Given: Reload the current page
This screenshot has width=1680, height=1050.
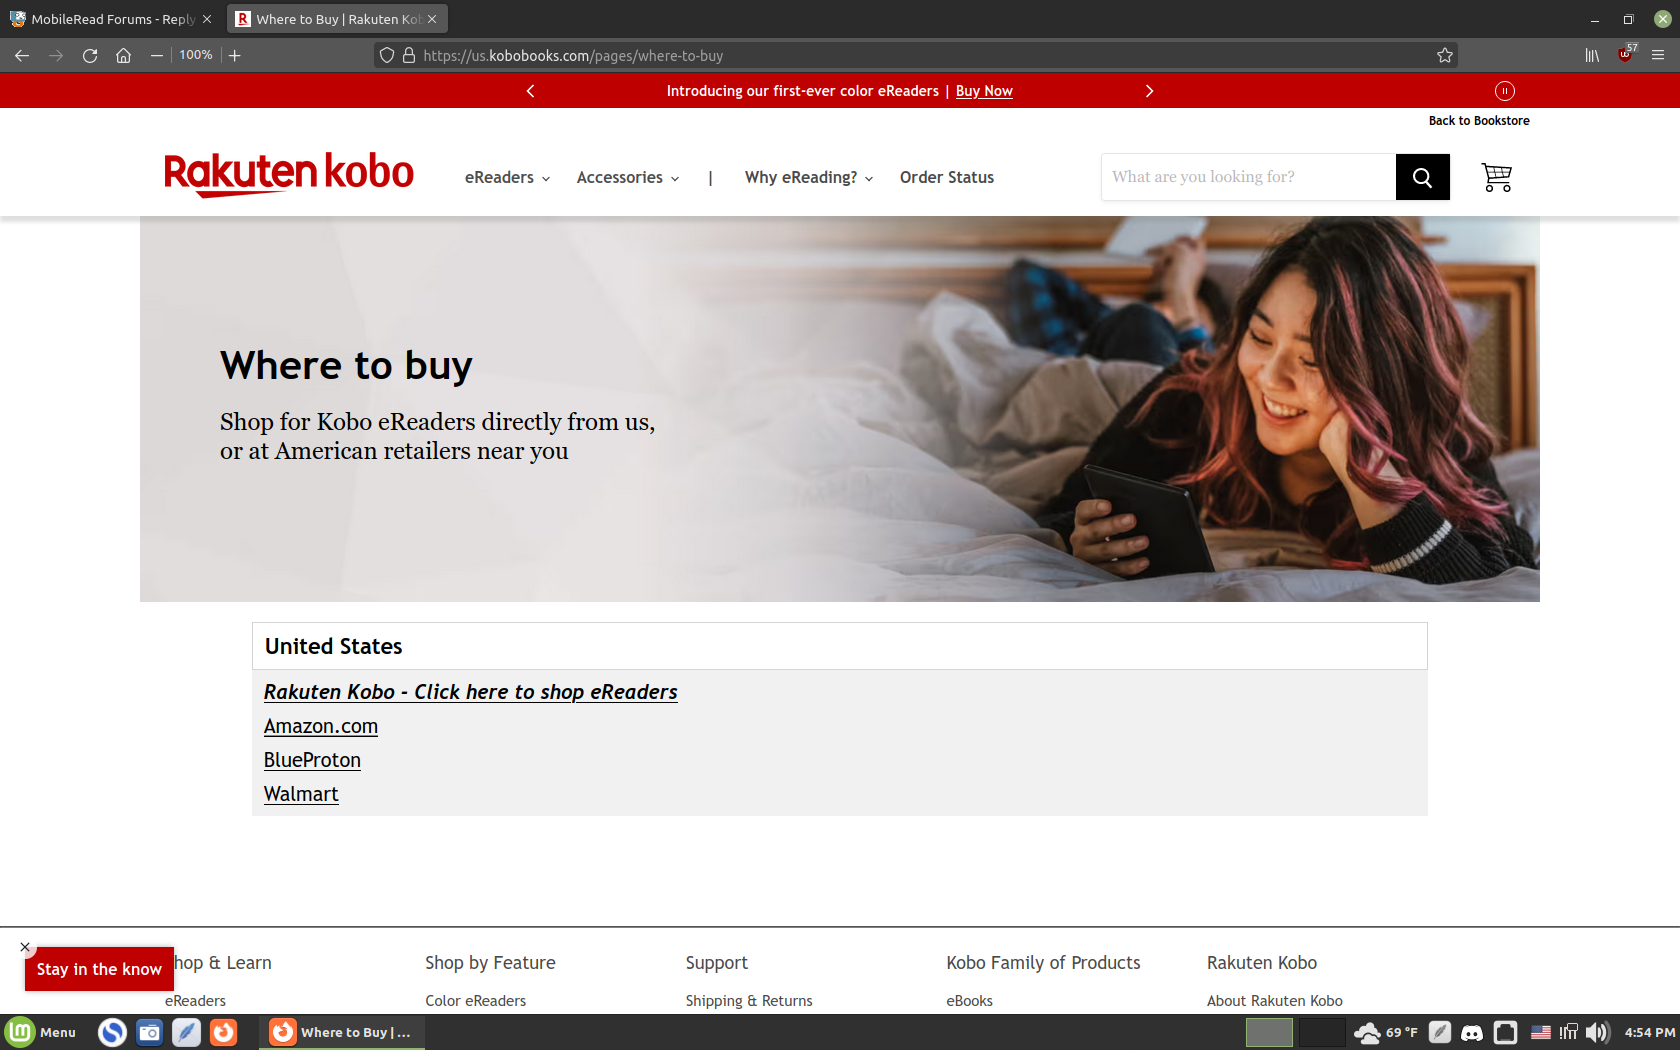Looking at the screenshot, I should click(x=90, y=56).
